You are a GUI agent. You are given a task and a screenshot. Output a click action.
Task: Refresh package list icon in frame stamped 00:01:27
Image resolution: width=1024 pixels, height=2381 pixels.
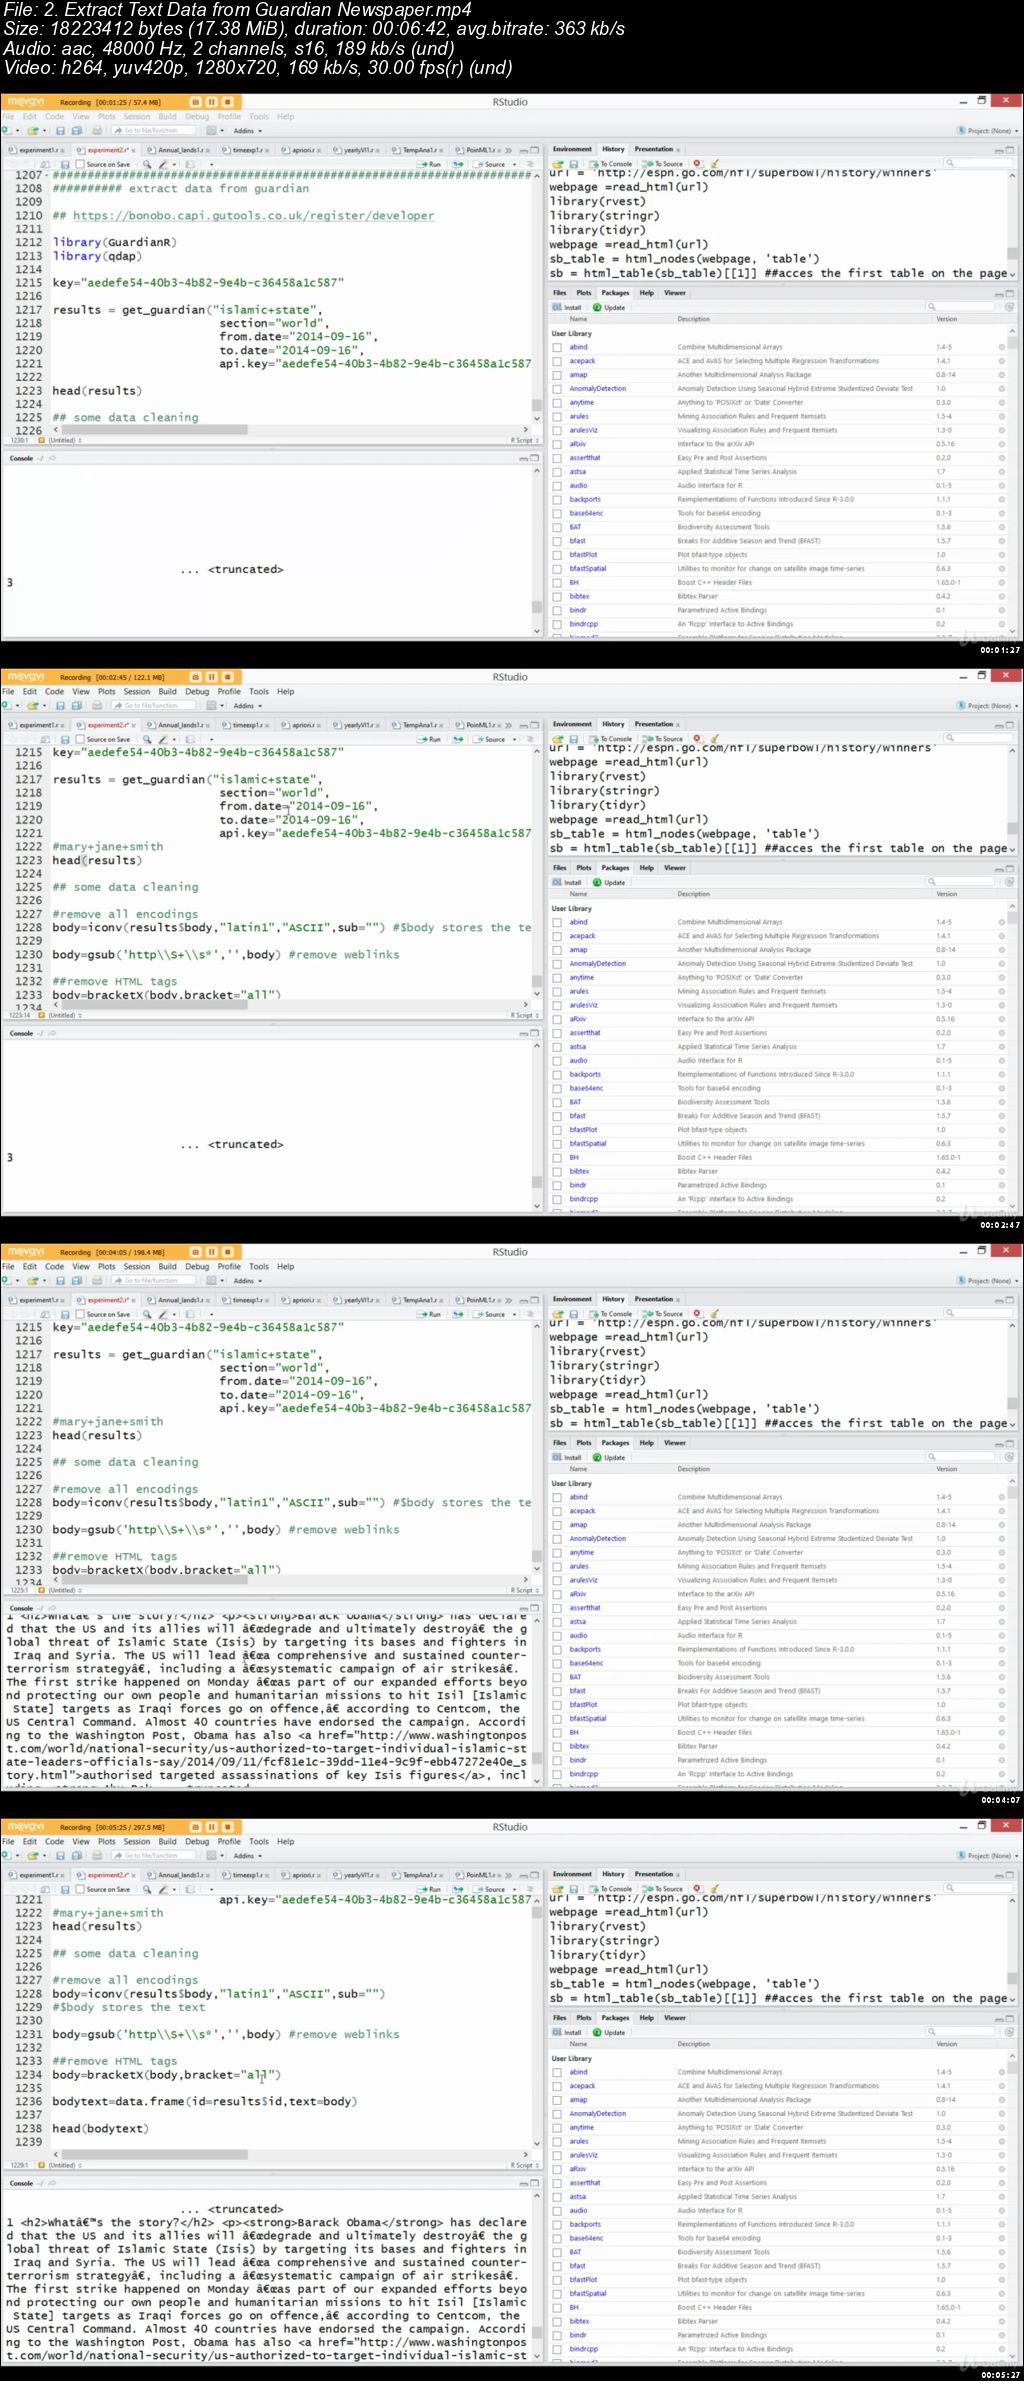click(1008, 307)
